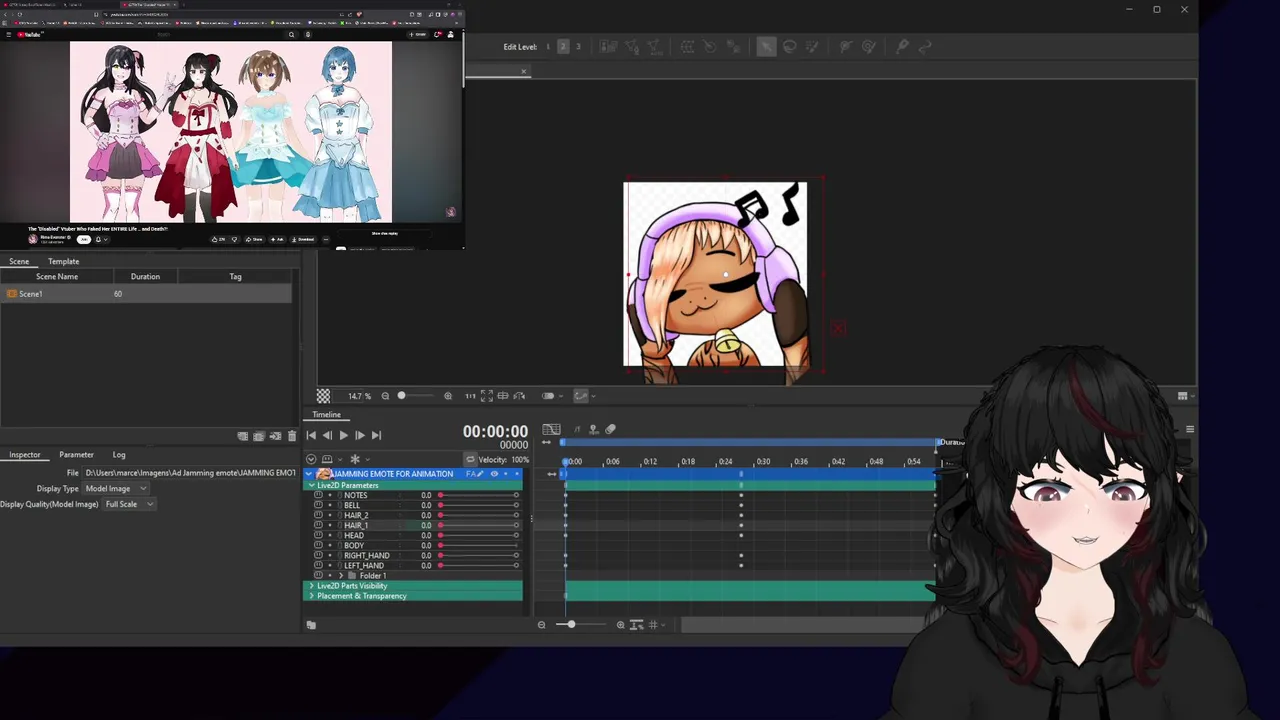Expand Live2D Parts Visibility group

click(x=312, y=586)
